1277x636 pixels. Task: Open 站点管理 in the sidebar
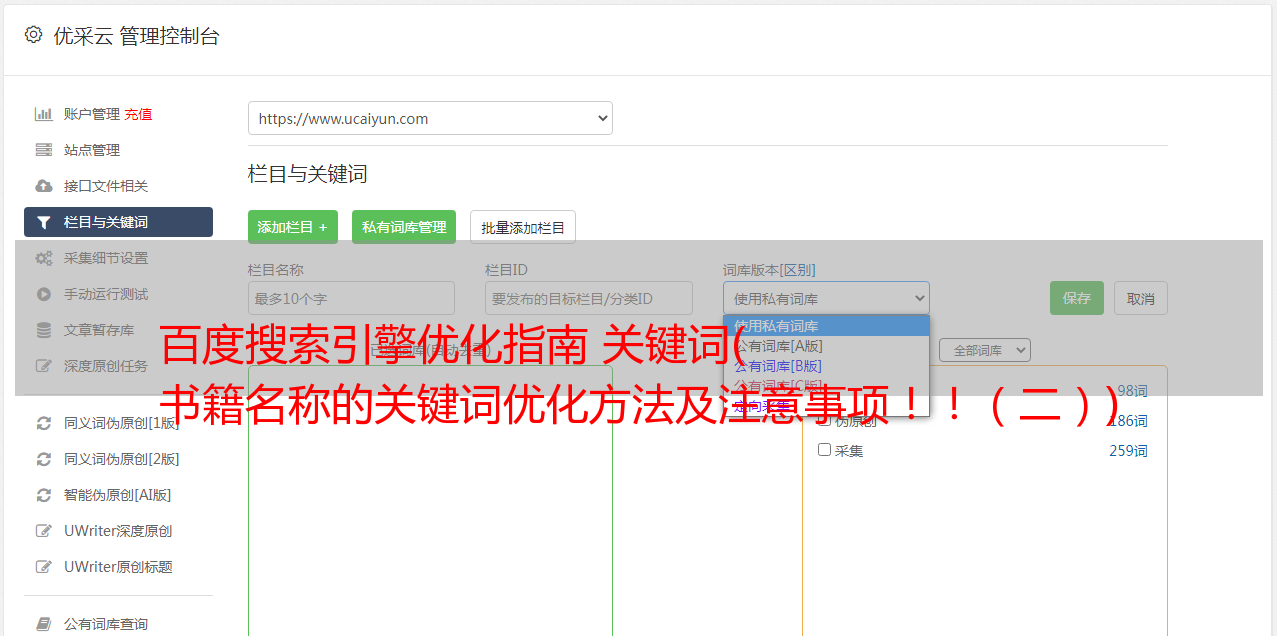pos(92,150)
